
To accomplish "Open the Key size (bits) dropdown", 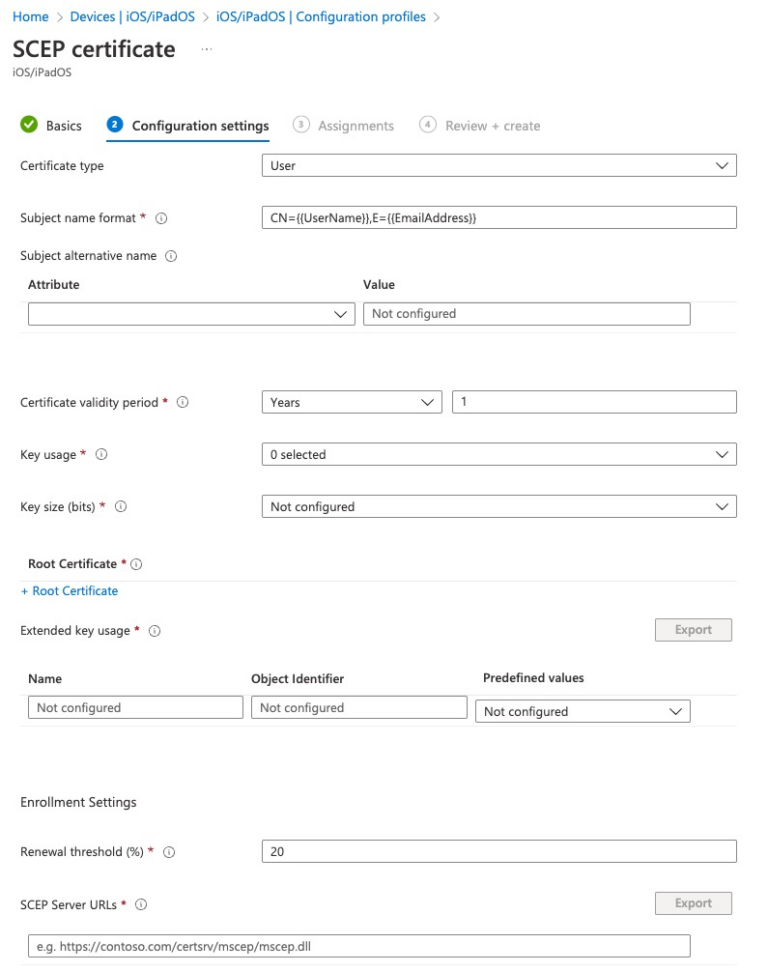I will point(498,507).
